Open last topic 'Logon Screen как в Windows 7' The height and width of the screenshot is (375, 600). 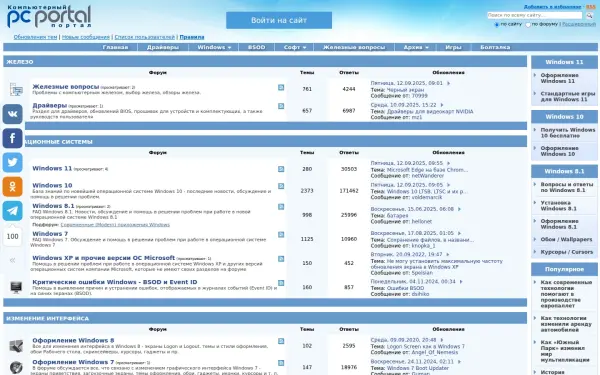(426, 346)
